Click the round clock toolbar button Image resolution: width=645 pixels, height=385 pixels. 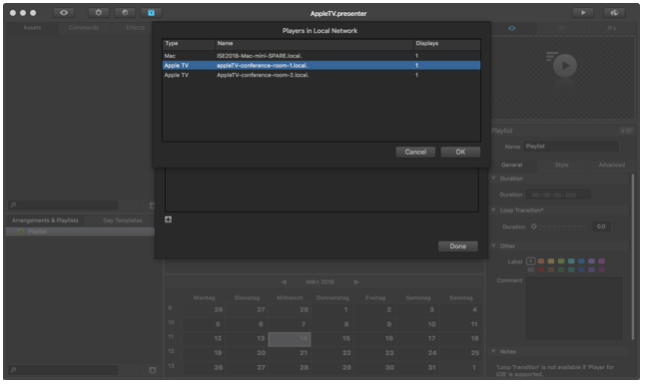pos(125,13)
